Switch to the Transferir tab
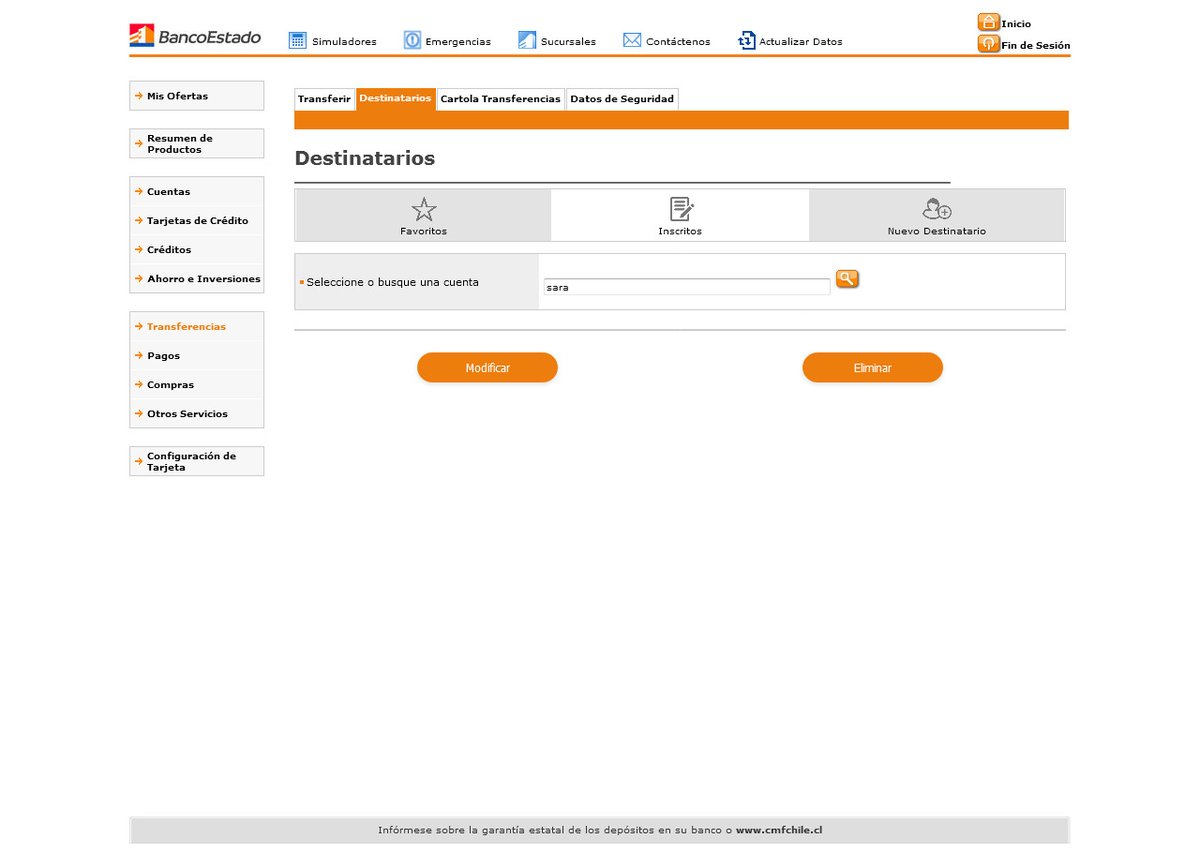Screen dimensions: 1200x853 (324, 99)
